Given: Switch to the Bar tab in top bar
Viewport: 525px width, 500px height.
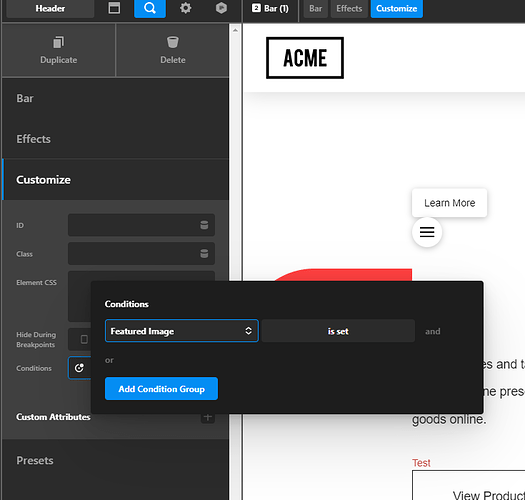Looking at the screenshot, I should click(x=315, y=8).
